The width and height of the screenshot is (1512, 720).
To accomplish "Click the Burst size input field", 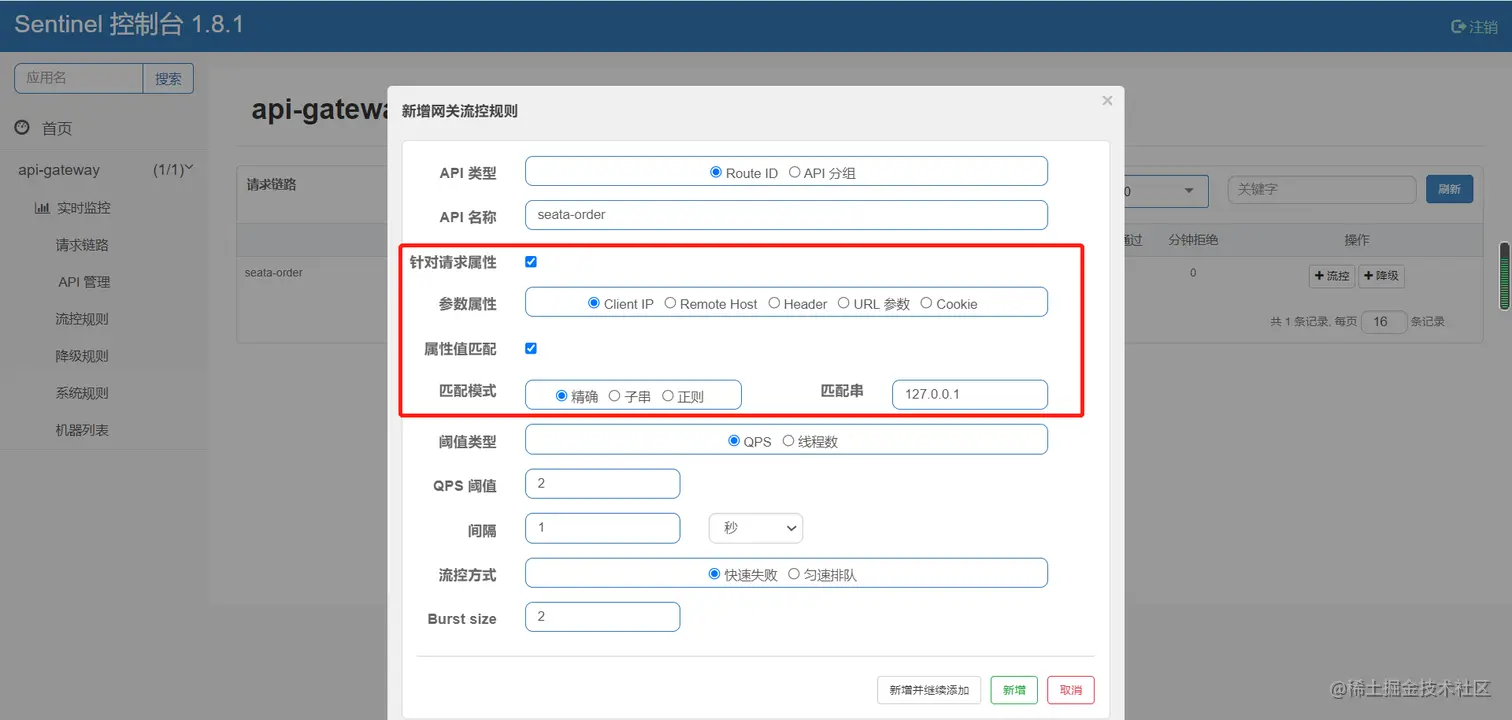I will (602, 617).
